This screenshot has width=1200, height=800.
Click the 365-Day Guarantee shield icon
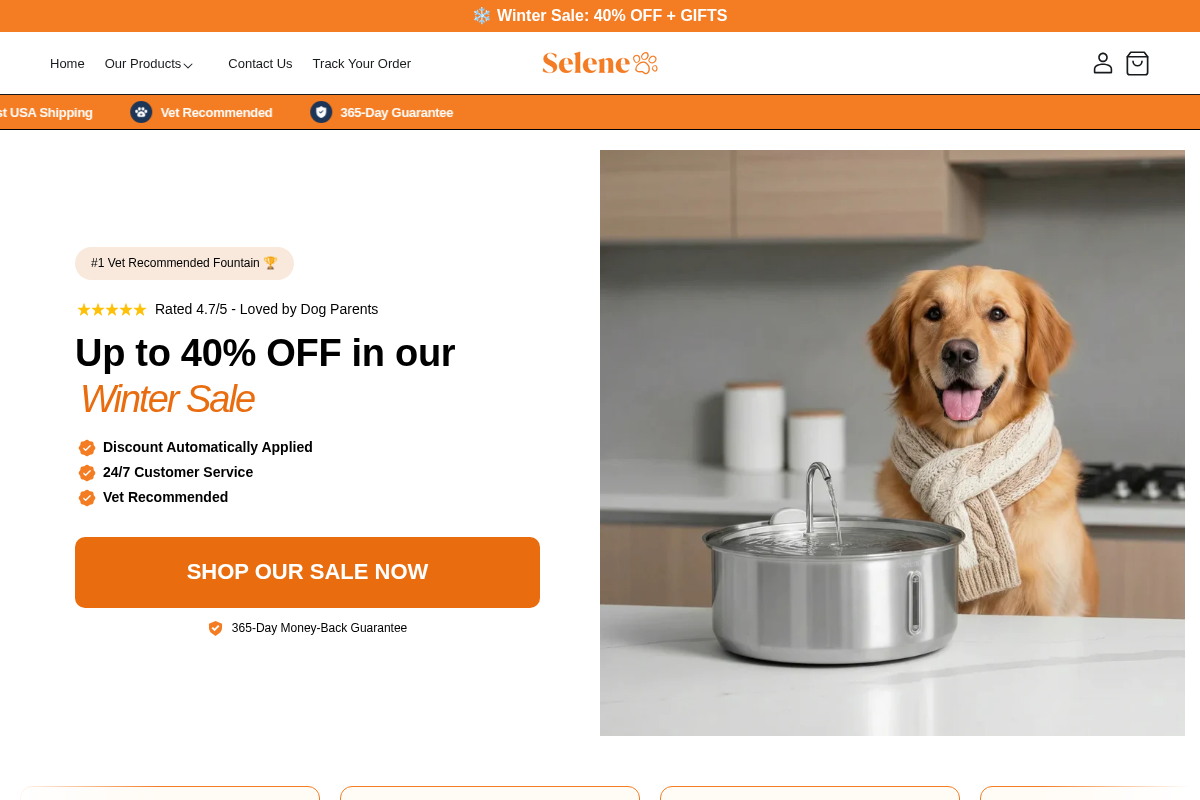click(x=321, y=112)
